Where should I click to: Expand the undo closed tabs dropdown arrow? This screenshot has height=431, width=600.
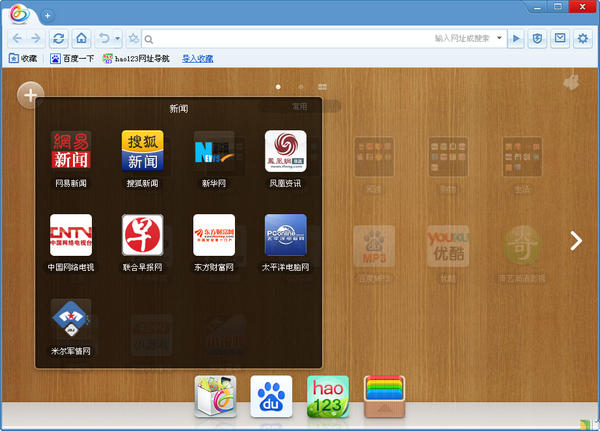tap(117, 38)
